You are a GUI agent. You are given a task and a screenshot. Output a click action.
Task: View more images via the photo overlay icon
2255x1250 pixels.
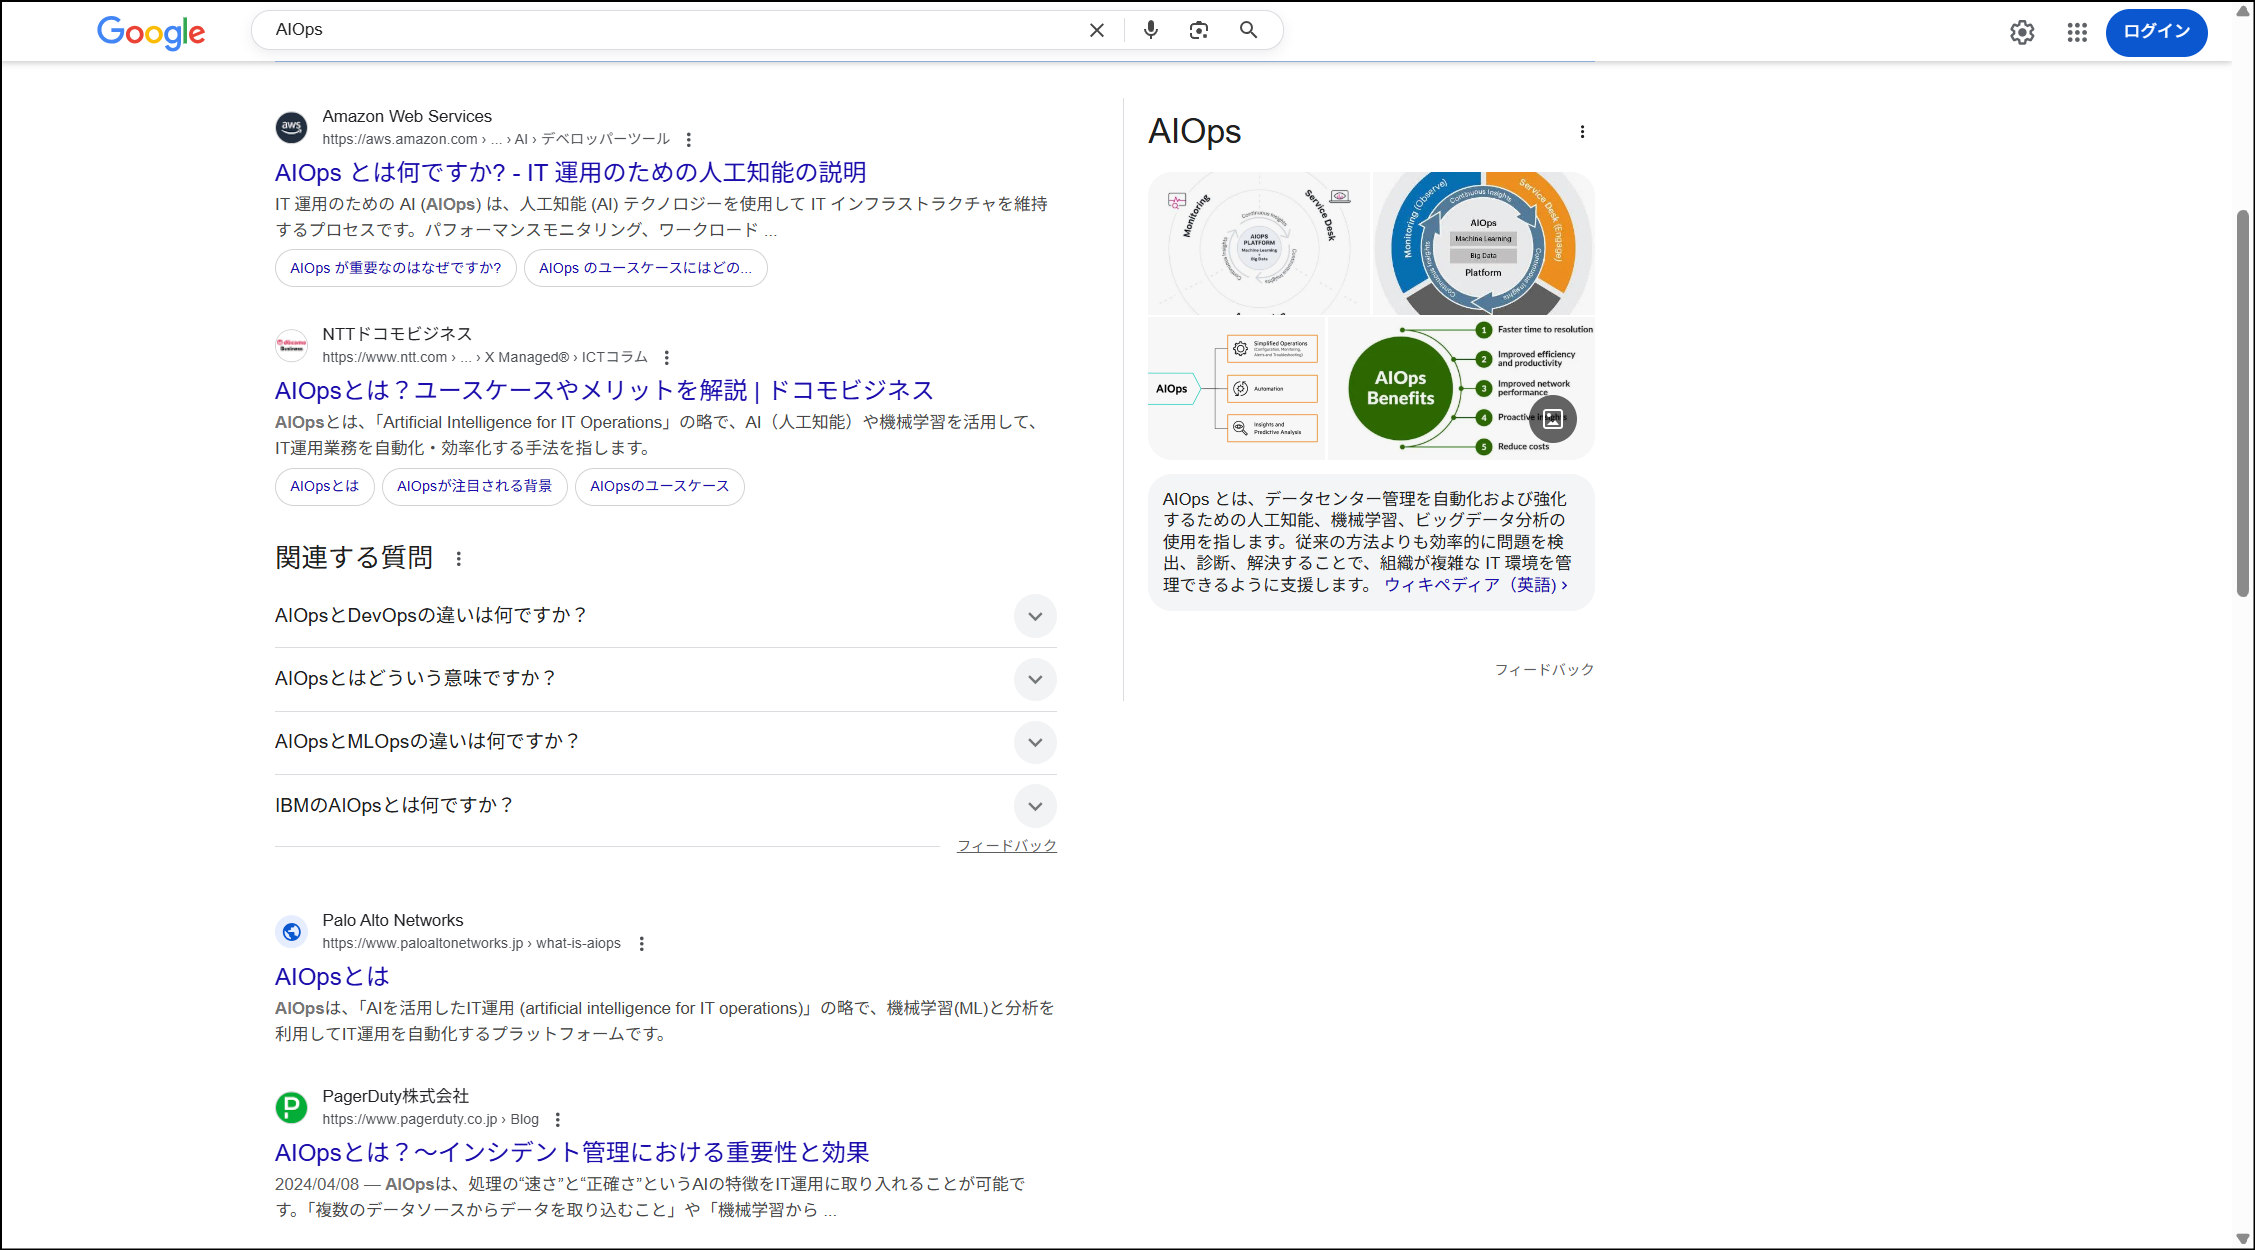coord(1553,419)
